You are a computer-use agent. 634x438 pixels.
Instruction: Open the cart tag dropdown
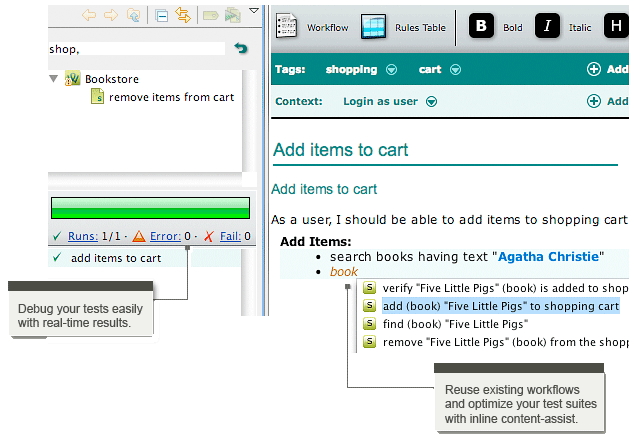[x=456, y=70]
